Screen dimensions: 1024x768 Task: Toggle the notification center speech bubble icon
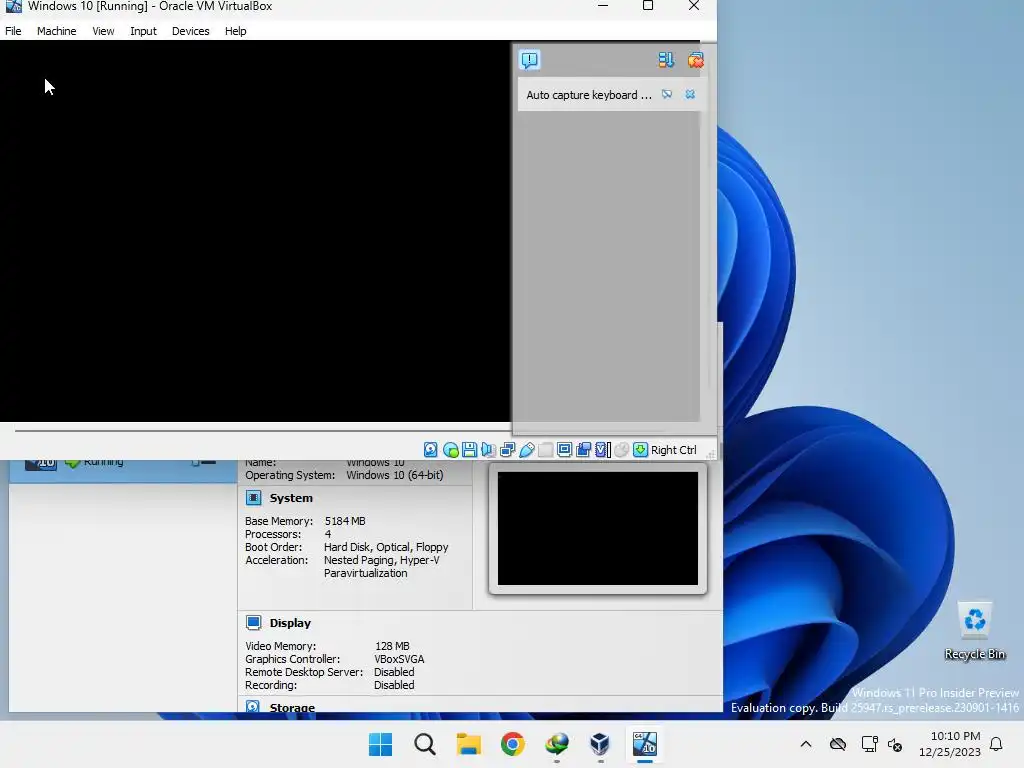530,60
